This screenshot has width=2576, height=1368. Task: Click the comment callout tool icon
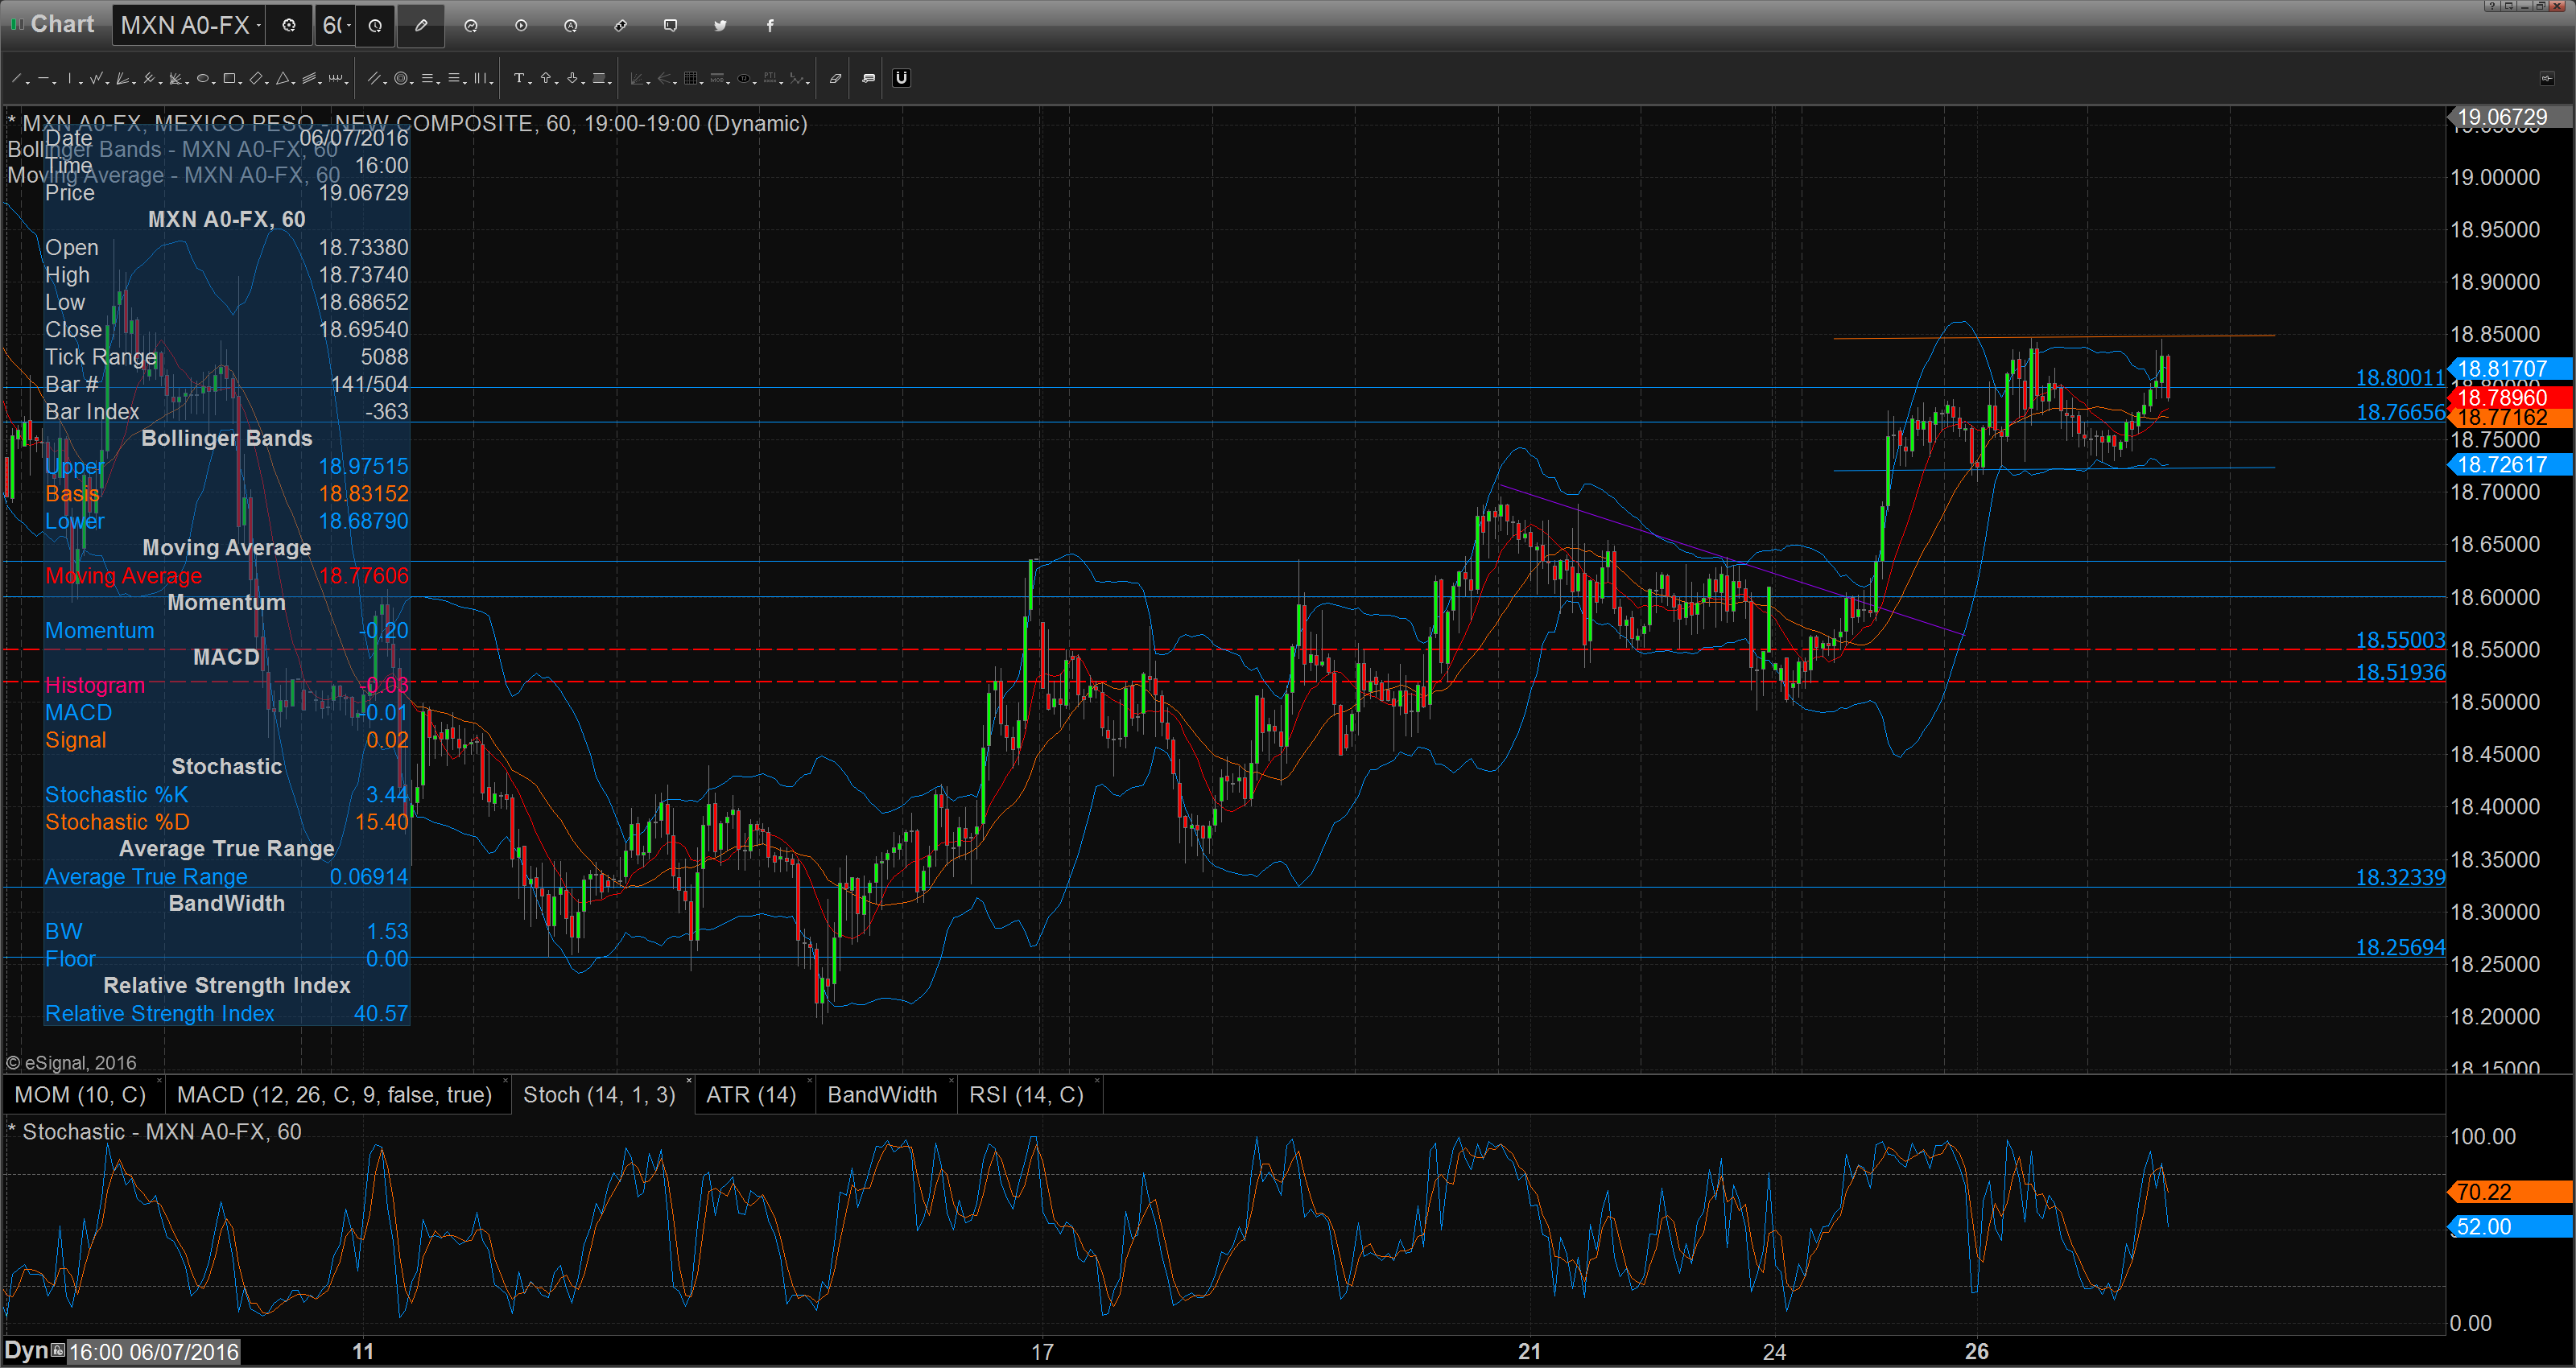868,78
